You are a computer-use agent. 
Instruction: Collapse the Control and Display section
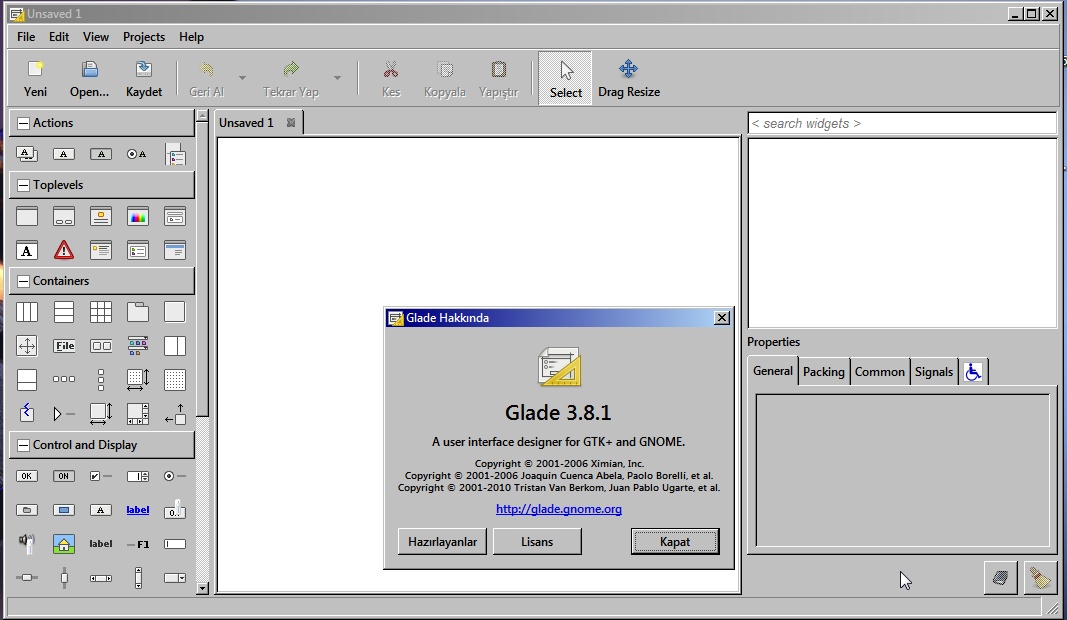point(23,445)
